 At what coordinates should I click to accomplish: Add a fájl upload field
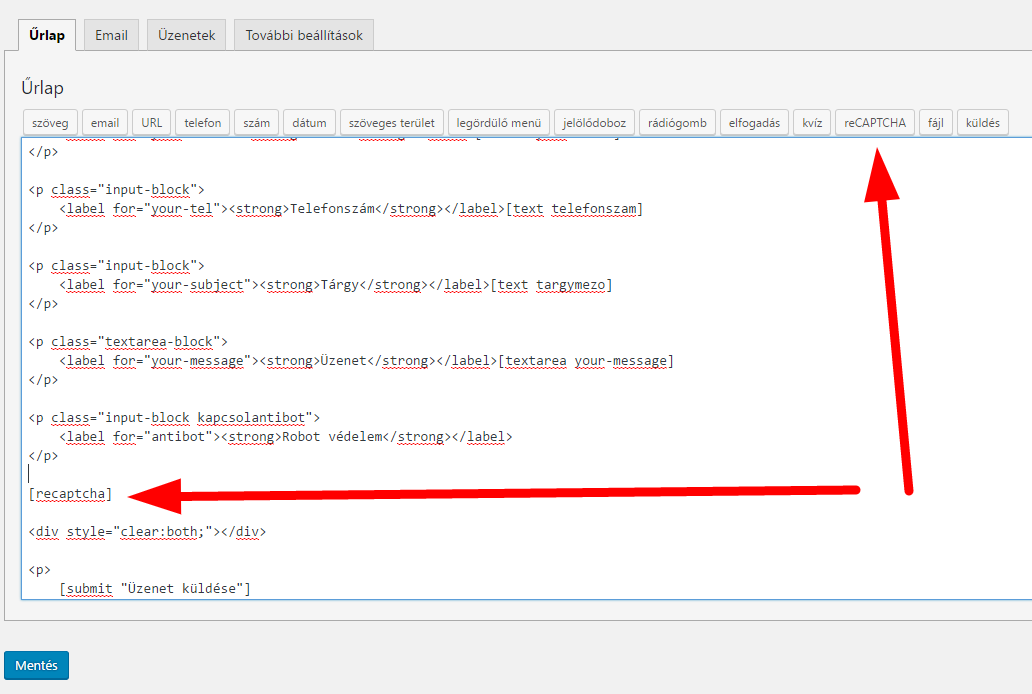click(x=935, y=122)
